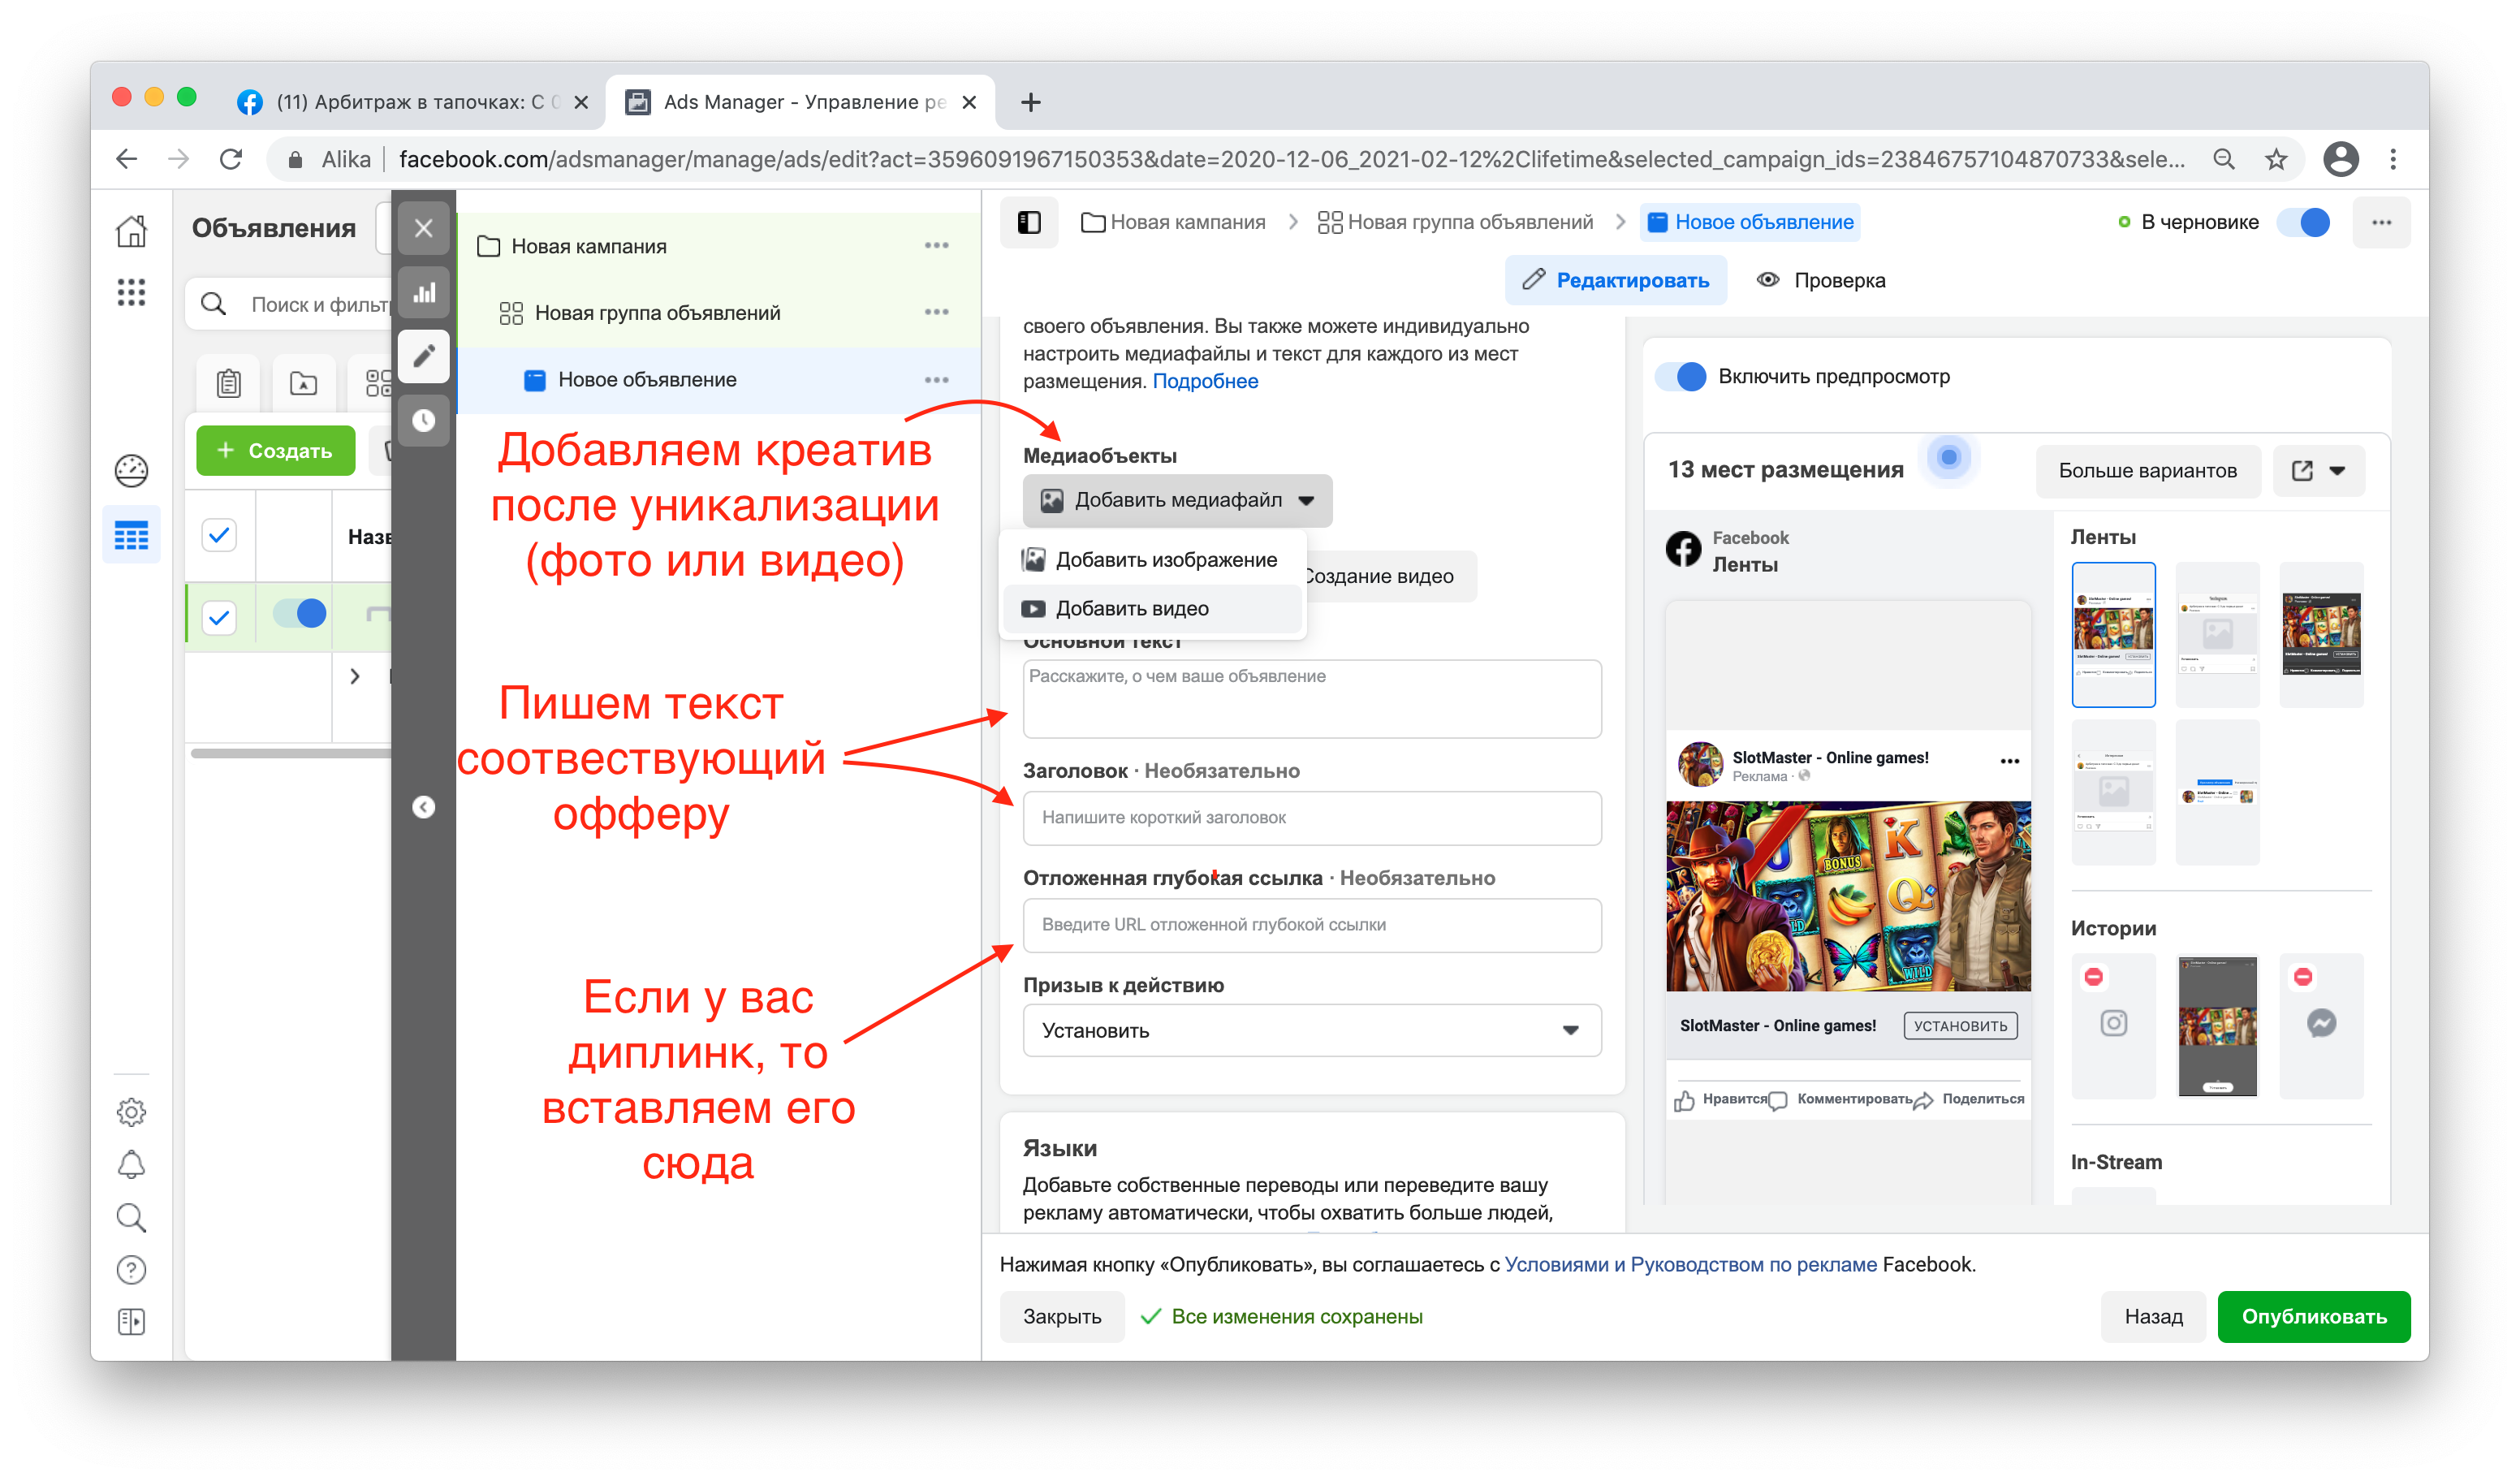Viewport: 2520px width, 1481px height.
Task: Select the middle Истории story preview thumbnail
Action: (x=2217, y=1026)
